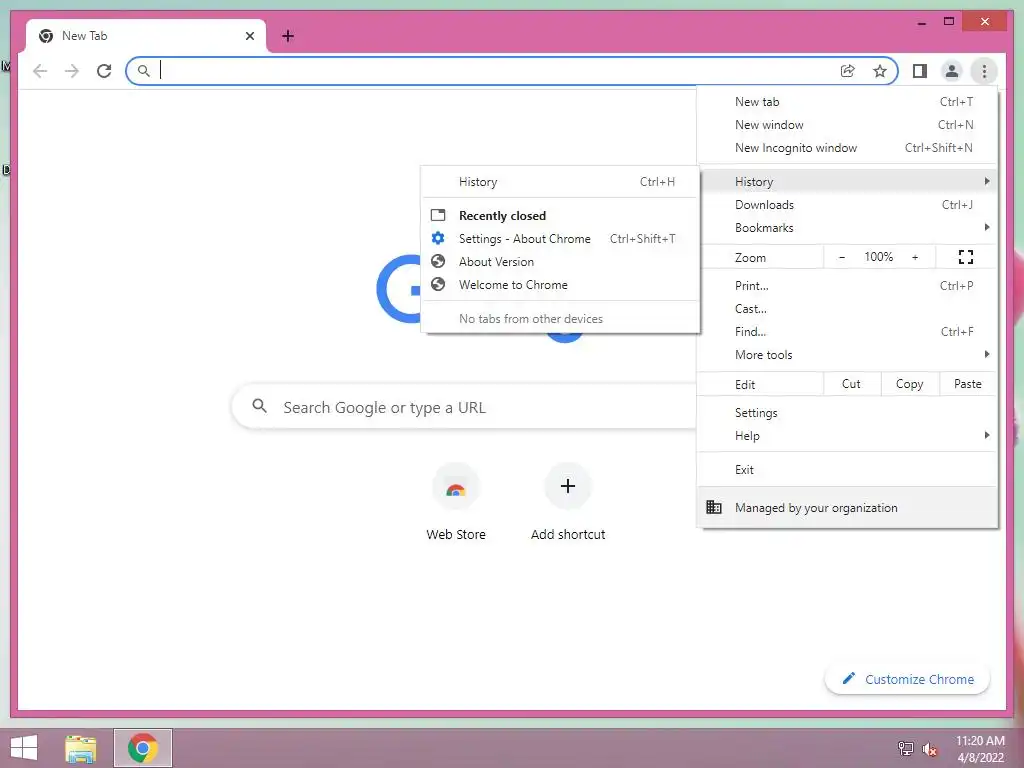Open the History entry in the submenu
Screen dimensions: 1024x768
(560, 182)
